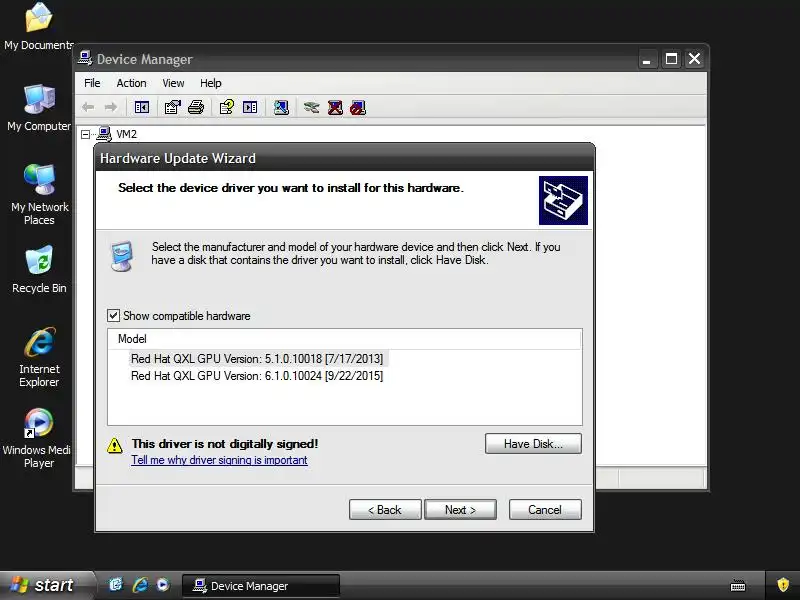Launch Internet Explorer from quick launch
Viewport: 800px width, 600px height.
[140, 584]
